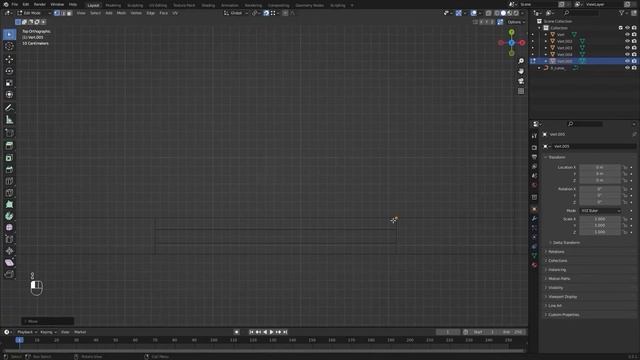Screen dimensions: 640x360
Task: Hide the S_curve object in outliner
Action: (627, 68)
